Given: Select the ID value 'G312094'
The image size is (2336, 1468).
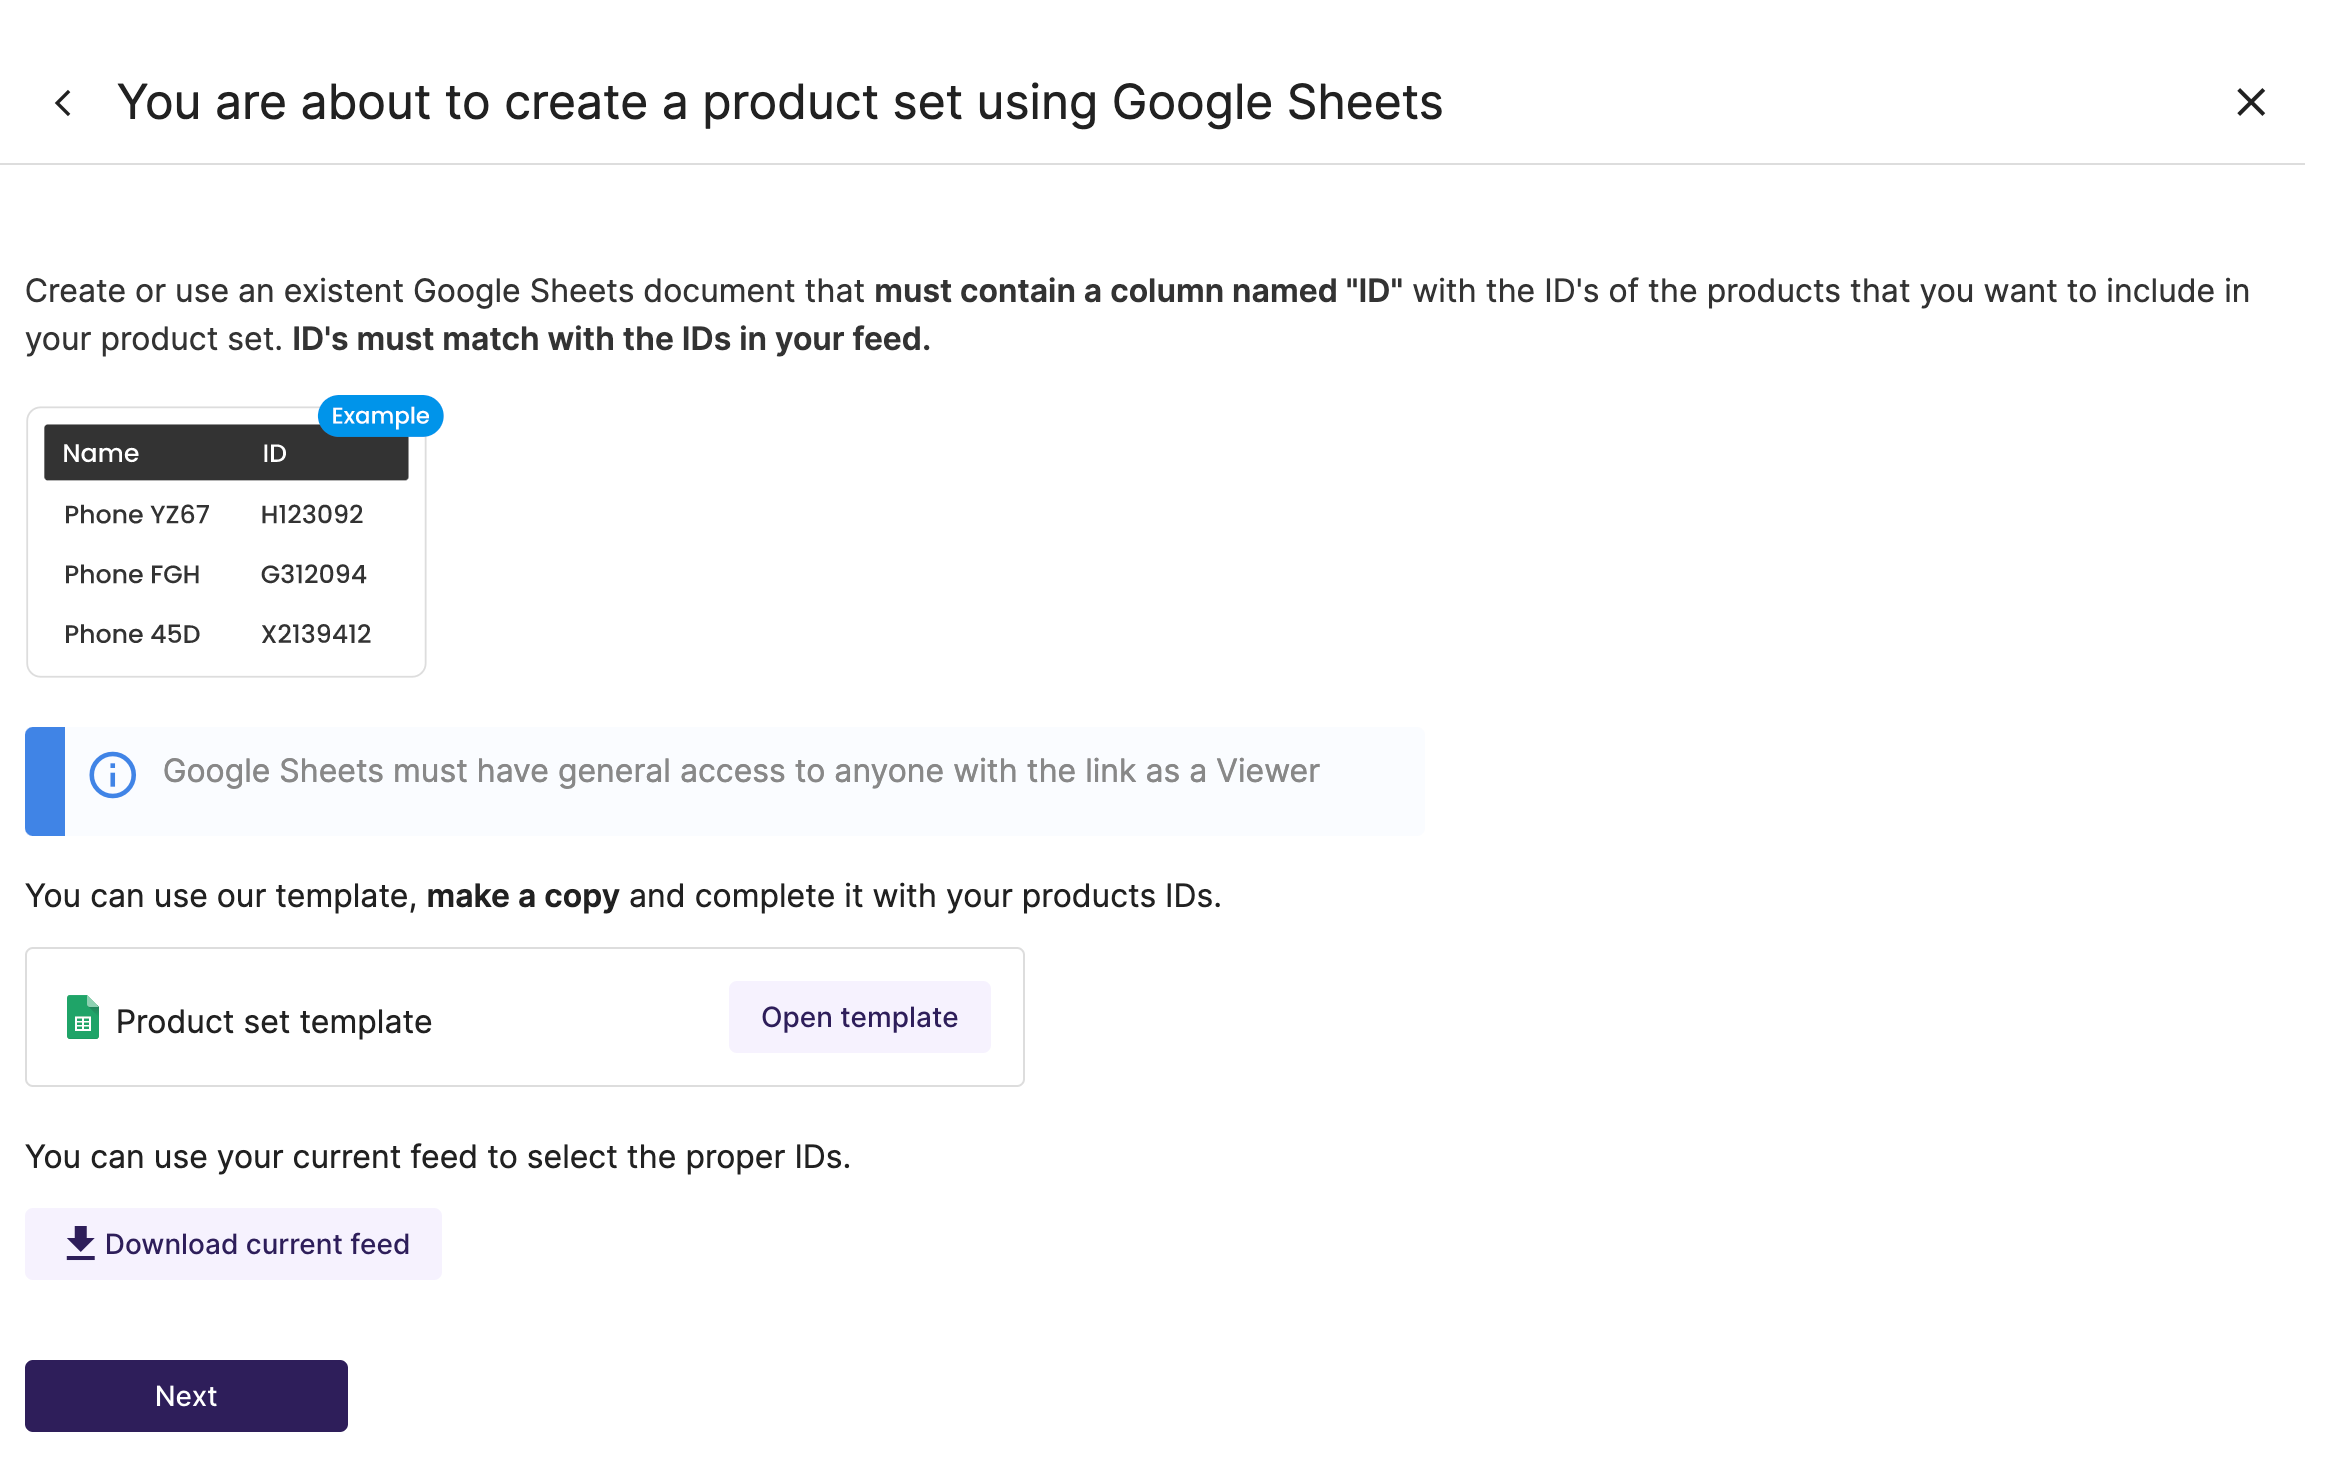Looking at the screenshot, I should 313,574.
